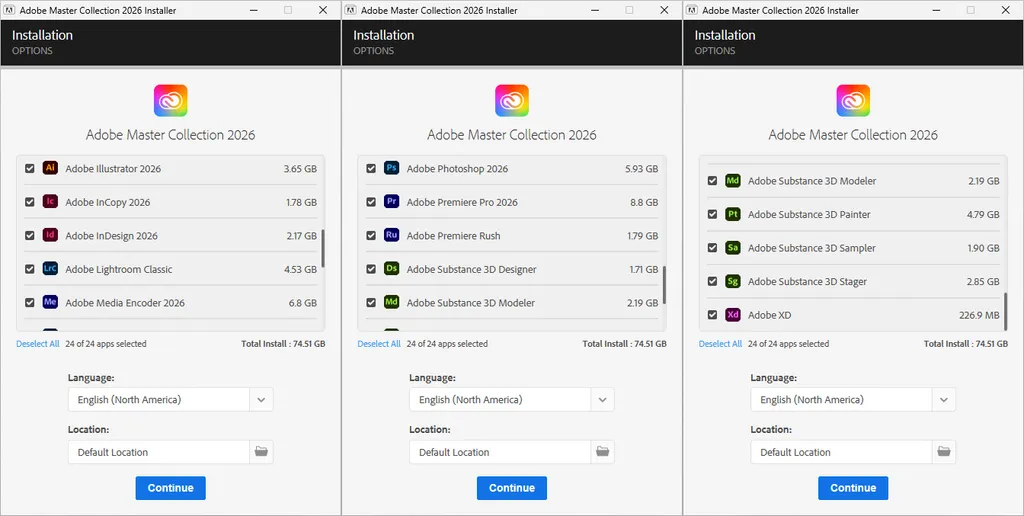
Task: Click the Photoshop 2026 Ps icon
Action: 392,168
